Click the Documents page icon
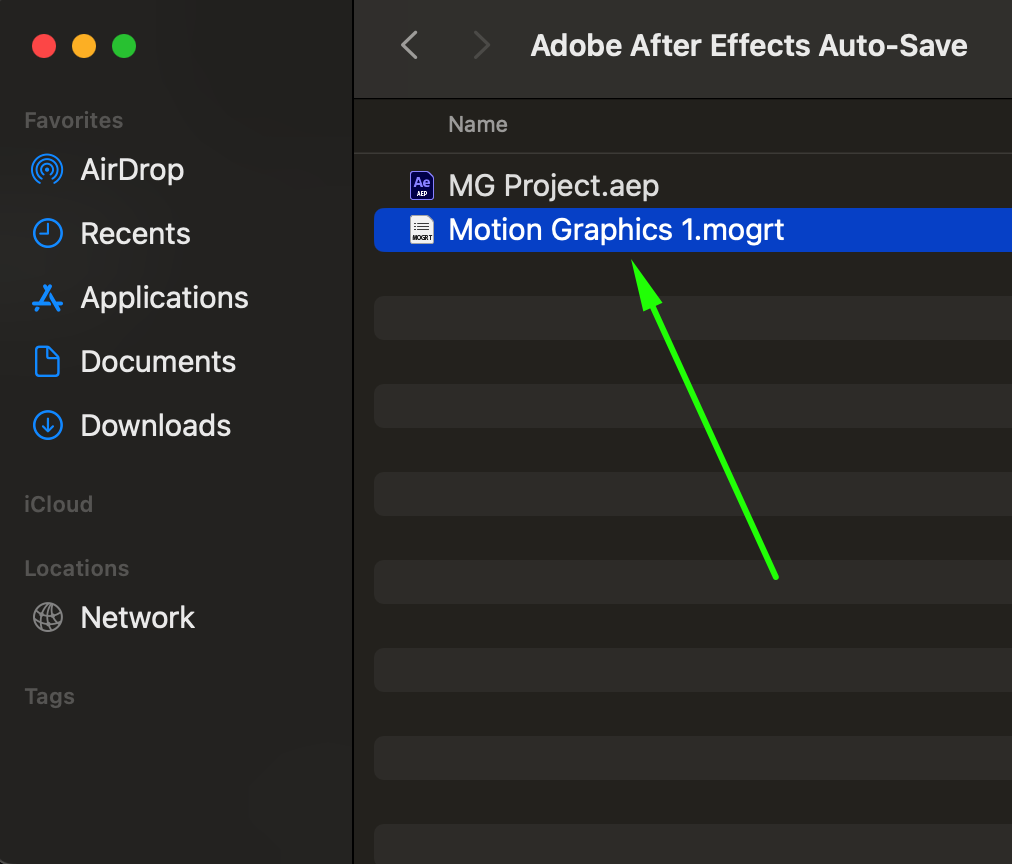Screen dimensions: 1012x864 tap(47, 362)
